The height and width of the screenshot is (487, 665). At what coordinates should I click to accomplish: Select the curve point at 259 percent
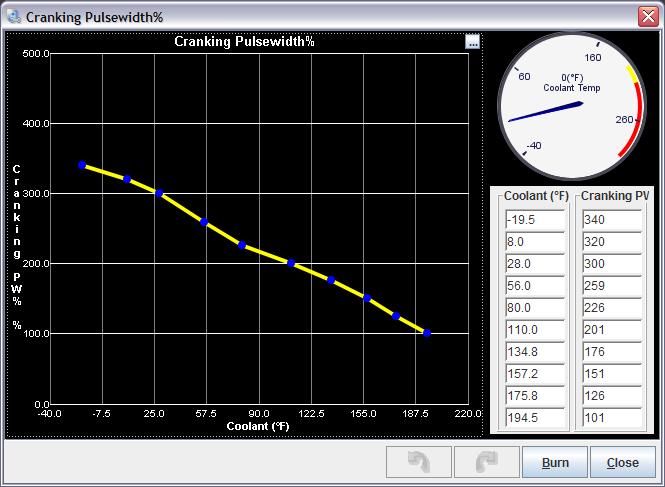(204, 222)
